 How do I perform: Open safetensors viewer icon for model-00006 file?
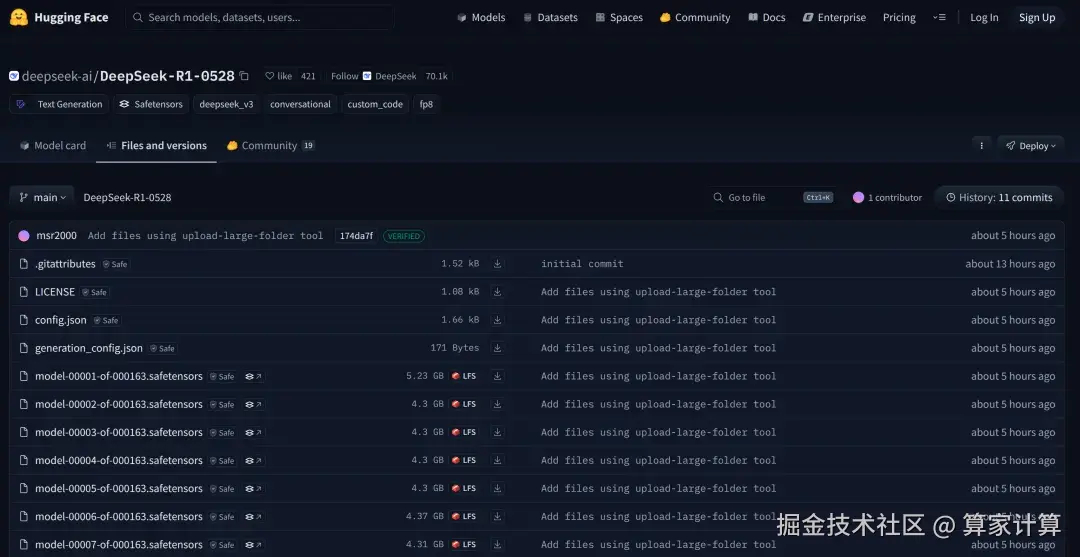tap(253, 517)
